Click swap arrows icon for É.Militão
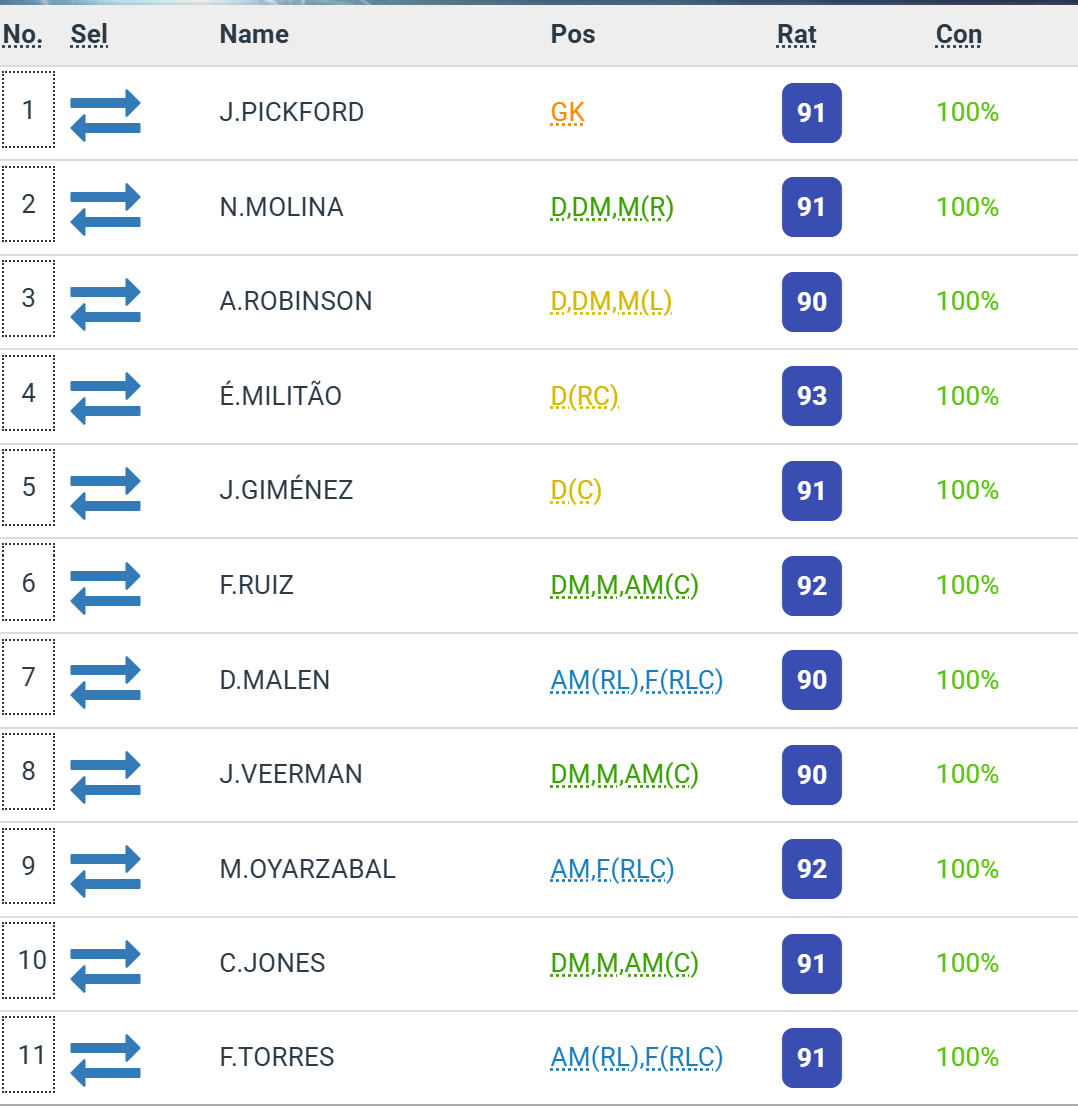The width and height of the screenshot is (1078, 1106). [105, 397]
